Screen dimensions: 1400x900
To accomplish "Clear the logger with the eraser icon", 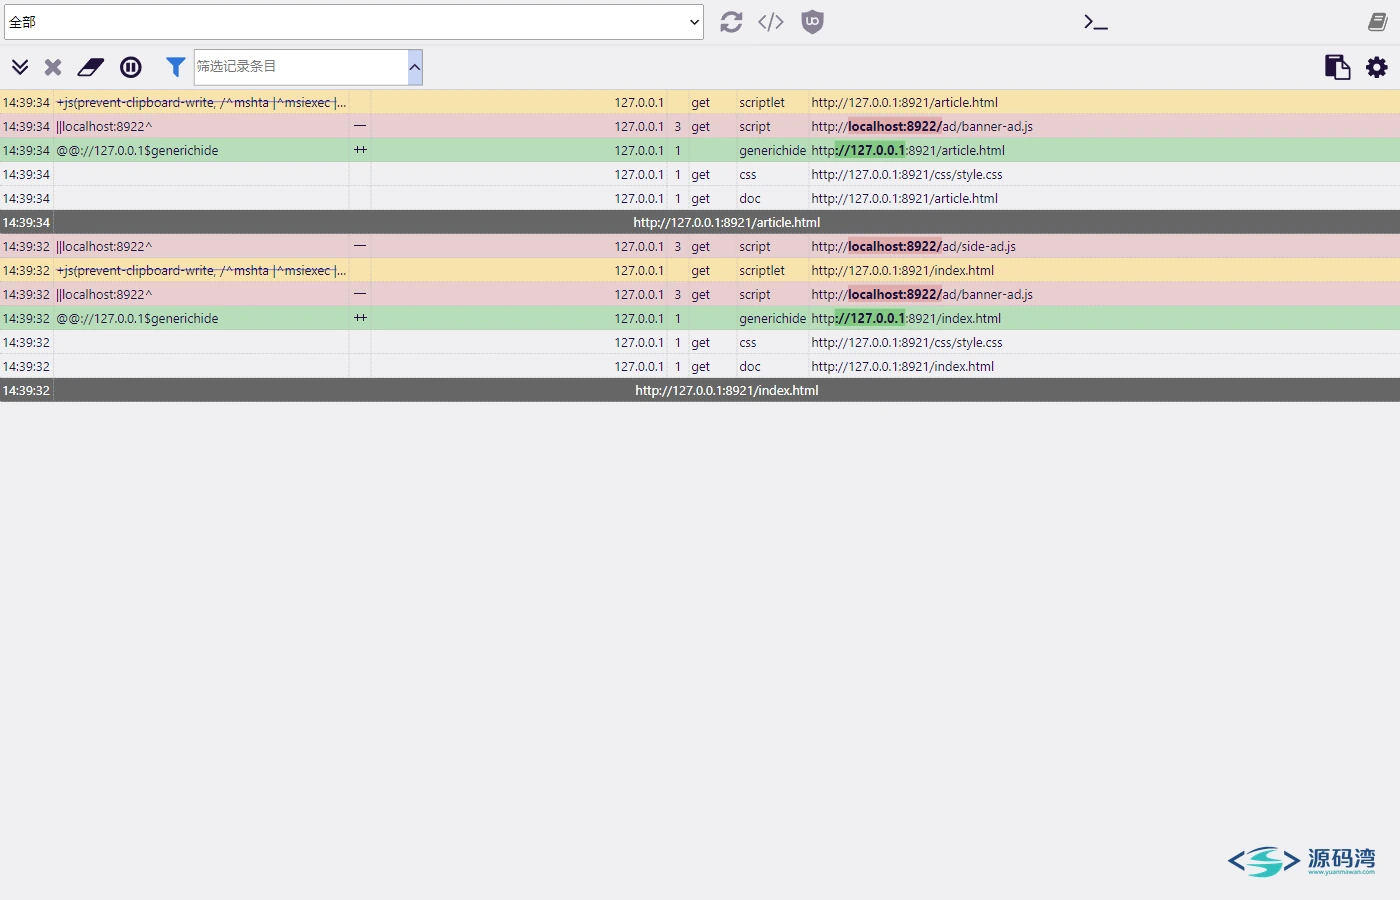I will point(91,67).
